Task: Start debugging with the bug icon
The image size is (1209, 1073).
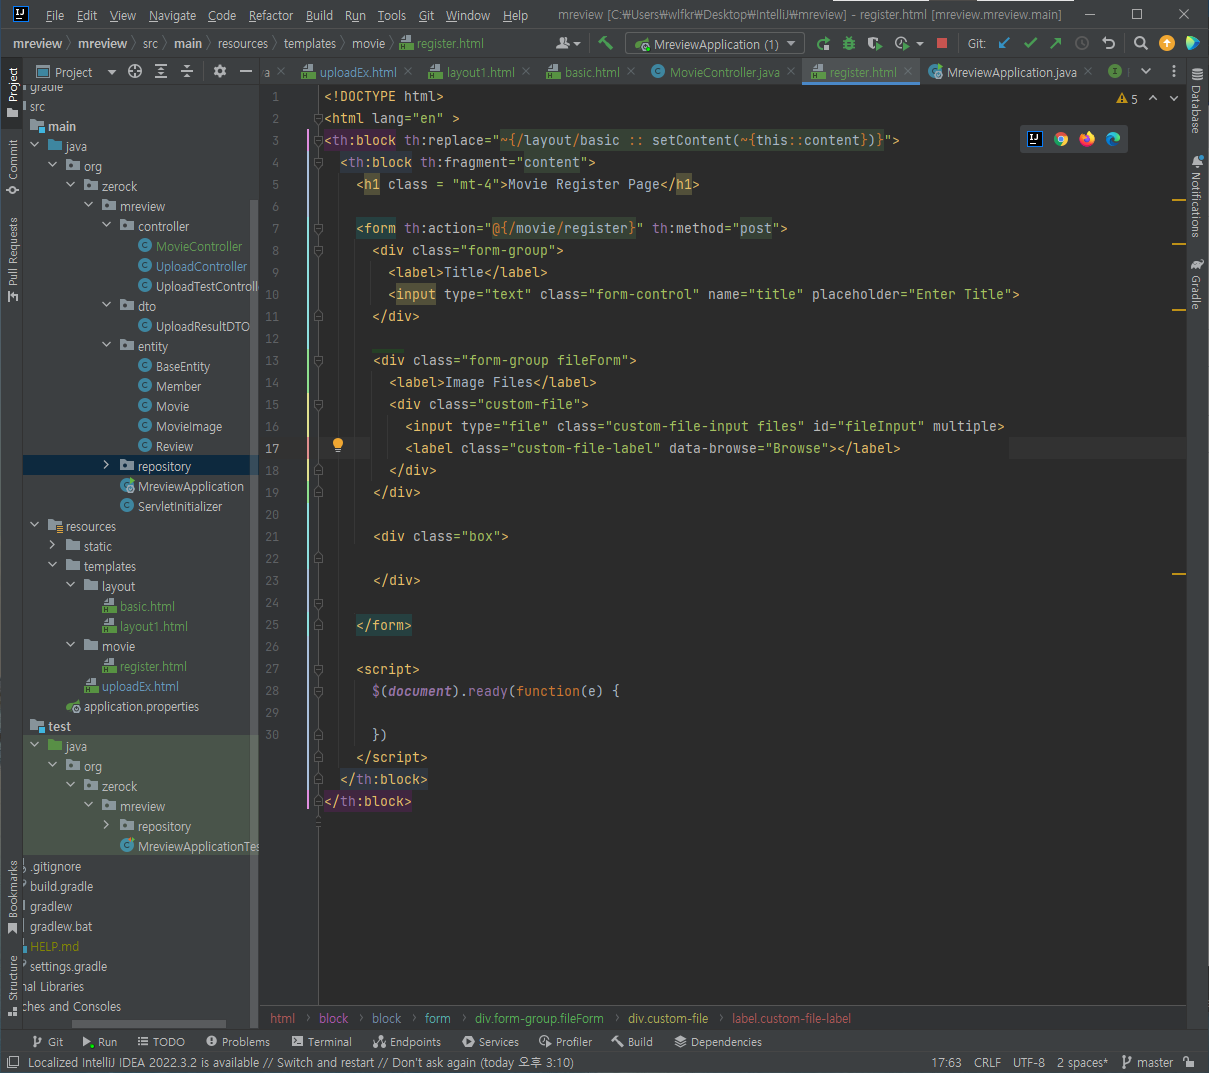Action: coord(849,43)
